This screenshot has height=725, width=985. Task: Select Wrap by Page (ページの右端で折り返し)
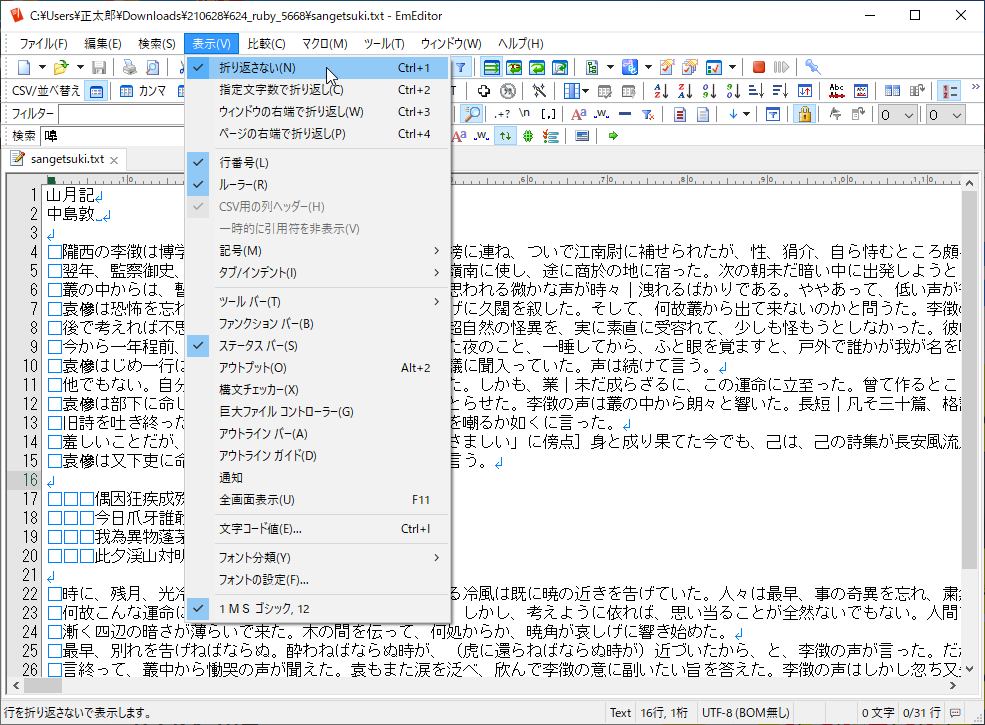(318, 134)
